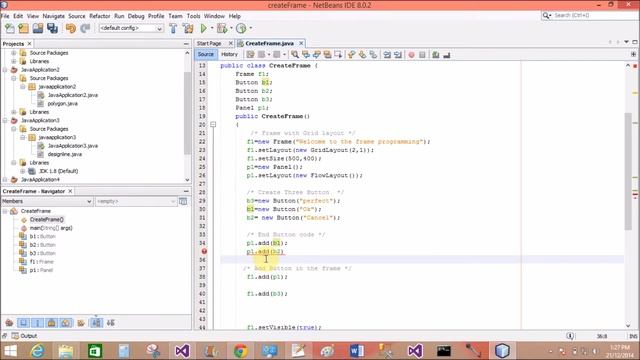
Task: Select designline.java in Projects tree
Action: (x=64, y=154)
